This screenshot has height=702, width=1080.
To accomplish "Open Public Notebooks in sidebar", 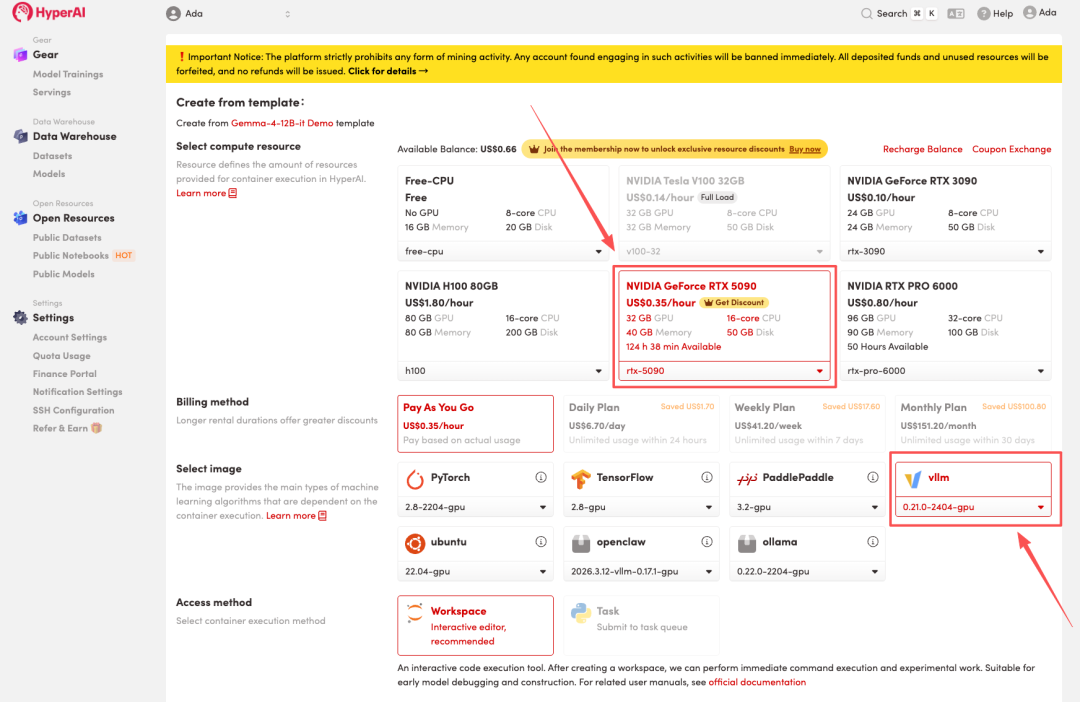I will 70,256.
